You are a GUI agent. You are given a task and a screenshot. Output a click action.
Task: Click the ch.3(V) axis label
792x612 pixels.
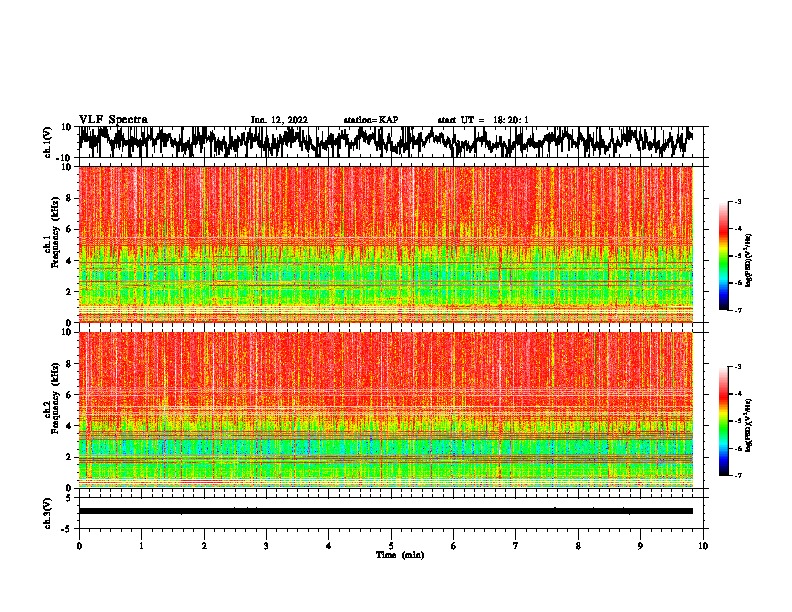click(x=48, y=513)
